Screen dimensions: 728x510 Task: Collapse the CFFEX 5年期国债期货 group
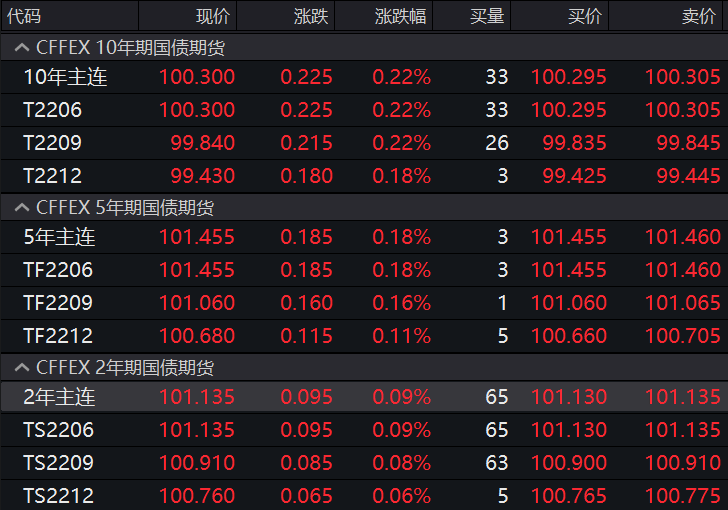click(x=21, y=208)
